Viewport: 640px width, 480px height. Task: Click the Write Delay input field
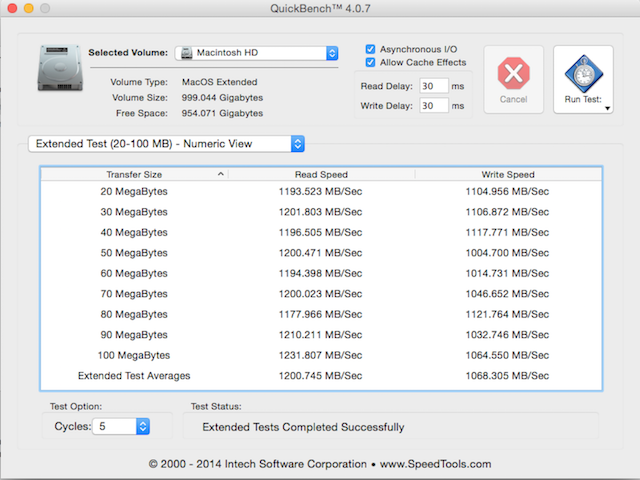pyautogui.click(x=434, y=106)
